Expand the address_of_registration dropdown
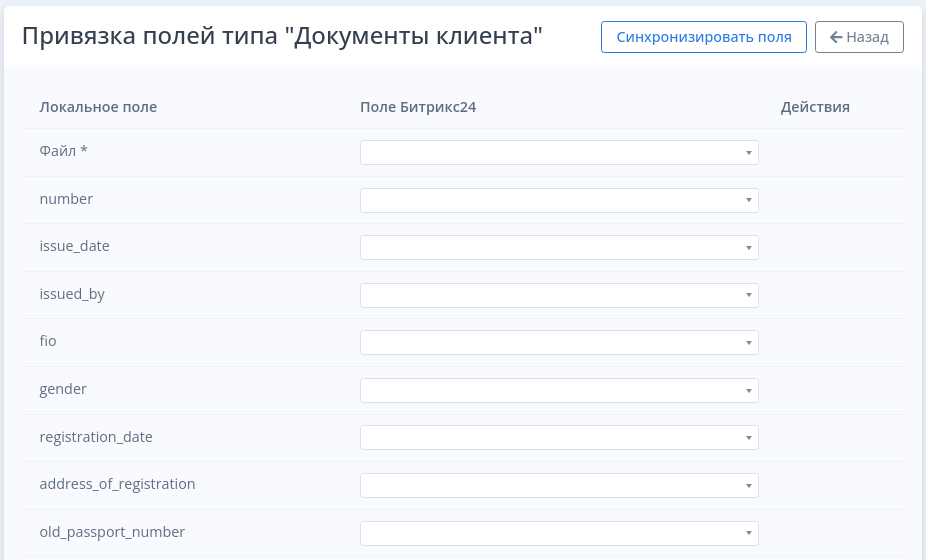The width and height of the screenshot is (926, 560). 558,485
